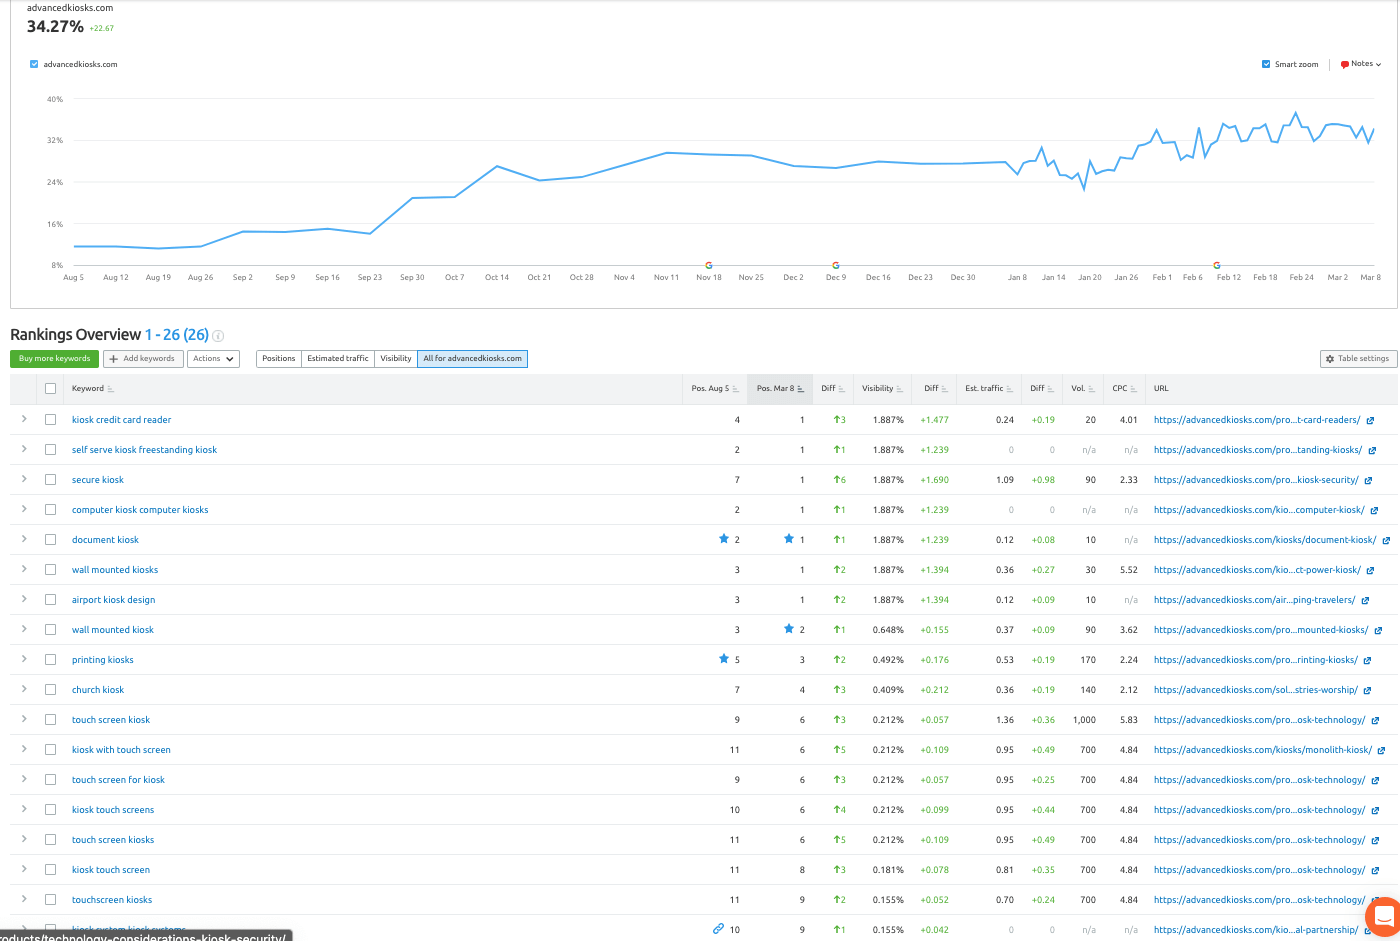1400x941 pixels.
Task: Click the info icon beside Rankings Overview
Action: [x=218, y=336]
